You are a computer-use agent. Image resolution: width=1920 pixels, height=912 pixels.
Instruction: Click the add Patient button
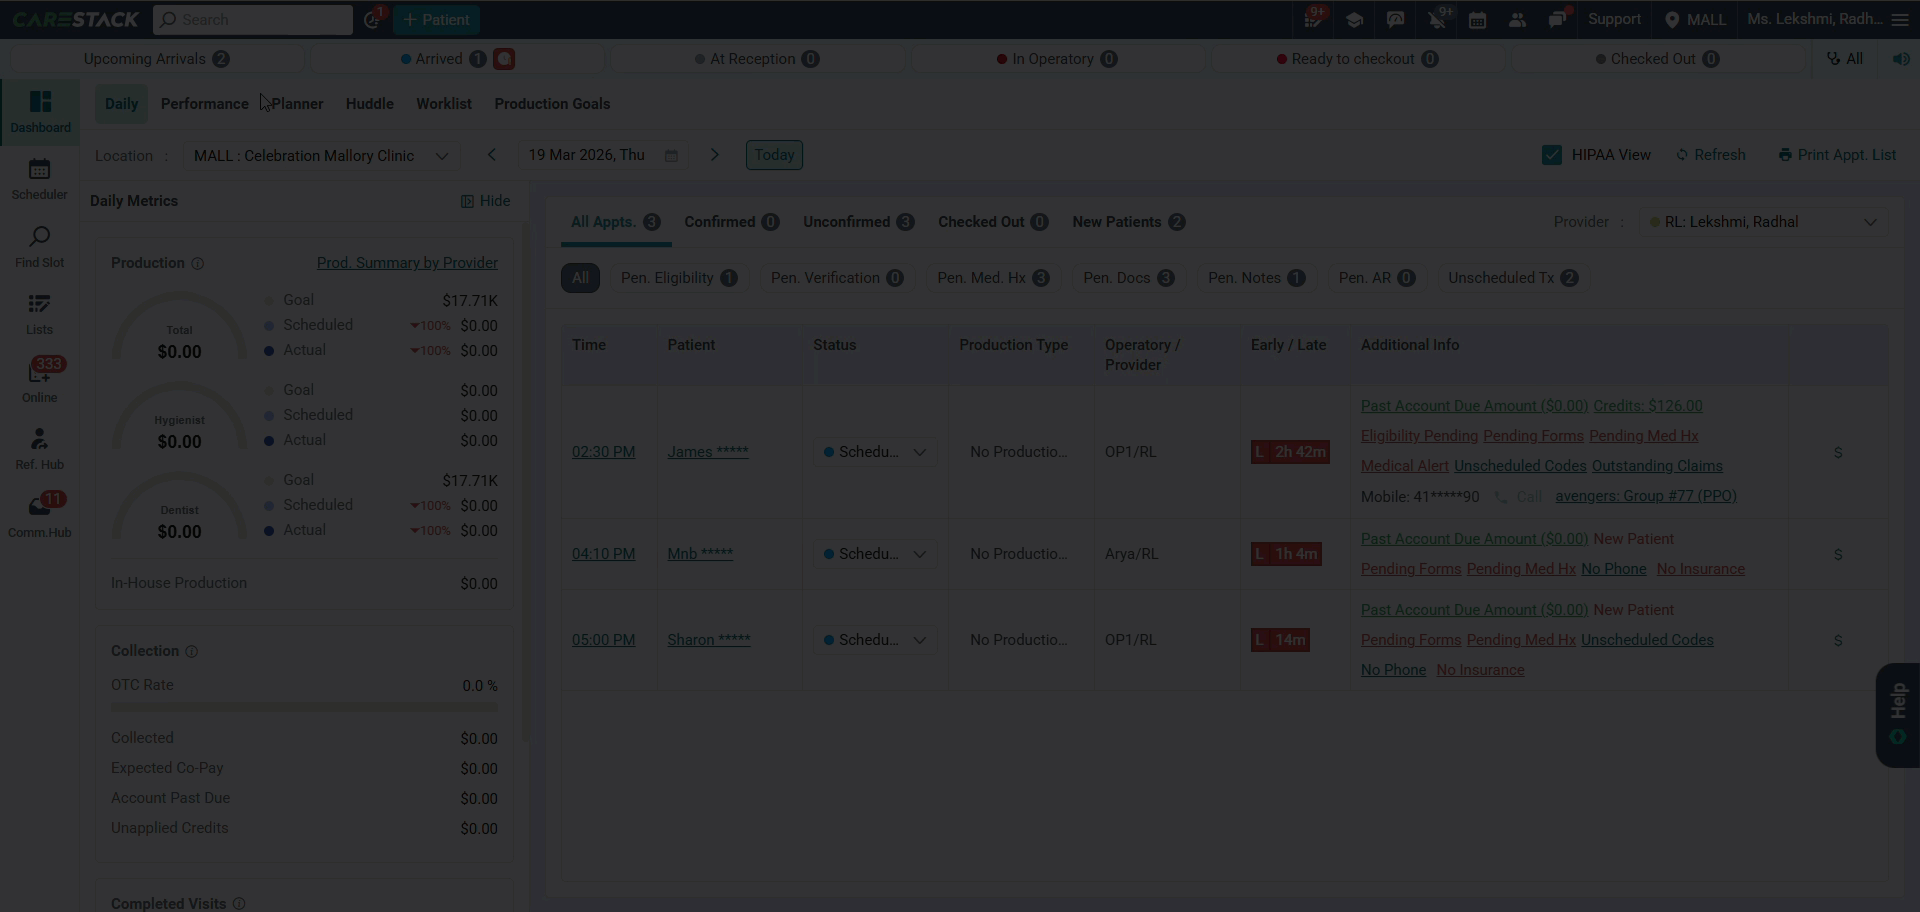pyautogui.click(x=436, y=19)
